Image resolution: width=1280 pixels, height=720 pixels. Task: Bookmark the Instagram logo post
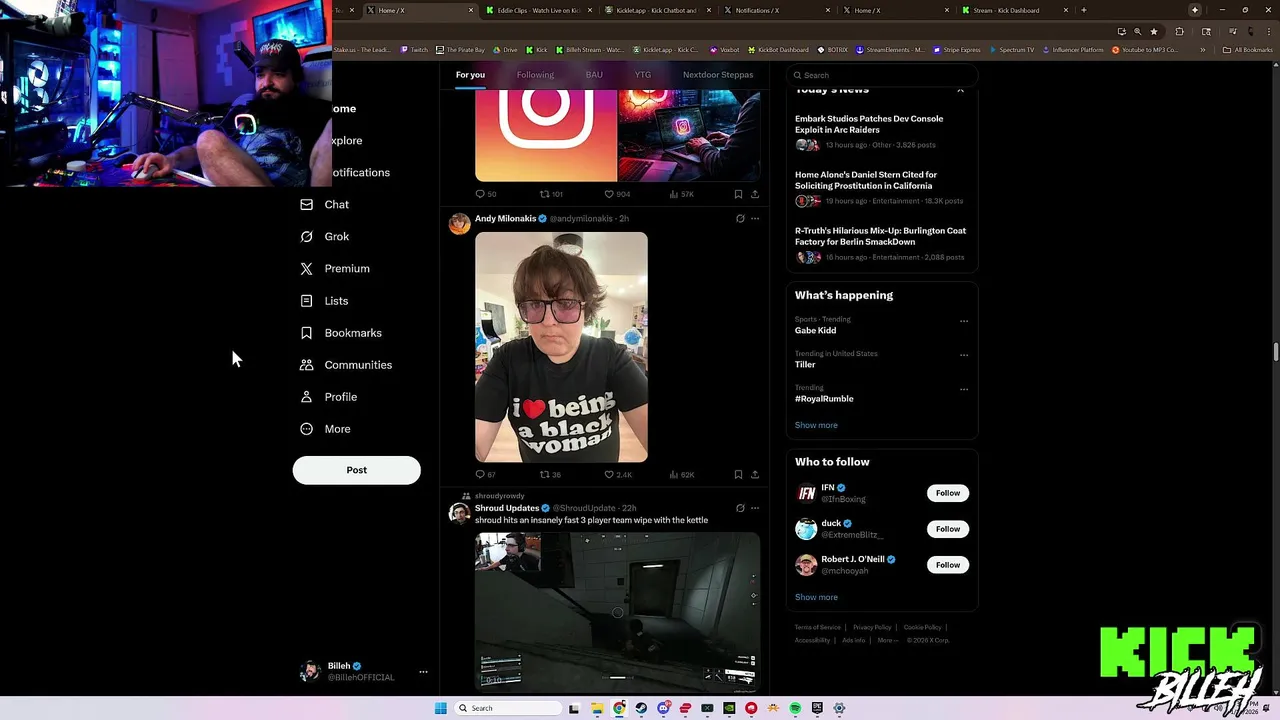pos(738,194)
